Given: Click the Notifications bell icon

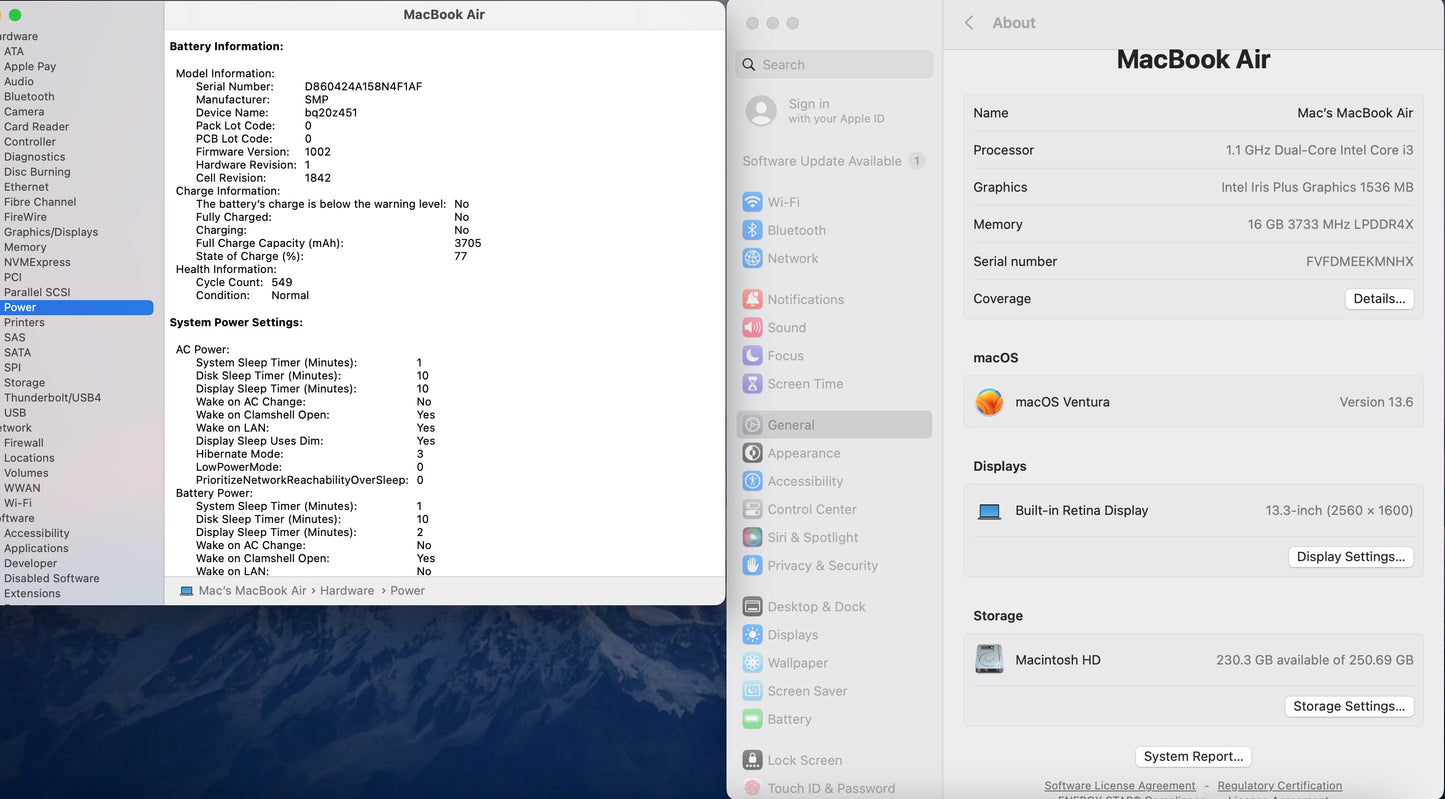Looking at the screenshot, I should pyautogui.click(x=752, y=299).
